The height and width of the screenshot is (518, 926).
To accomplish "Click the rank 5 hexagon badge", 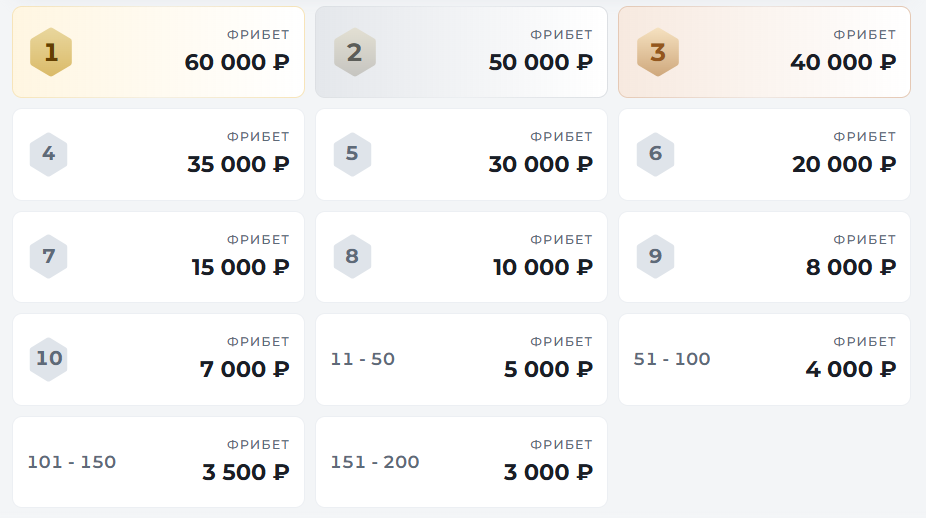I will (x=352, y=154).
